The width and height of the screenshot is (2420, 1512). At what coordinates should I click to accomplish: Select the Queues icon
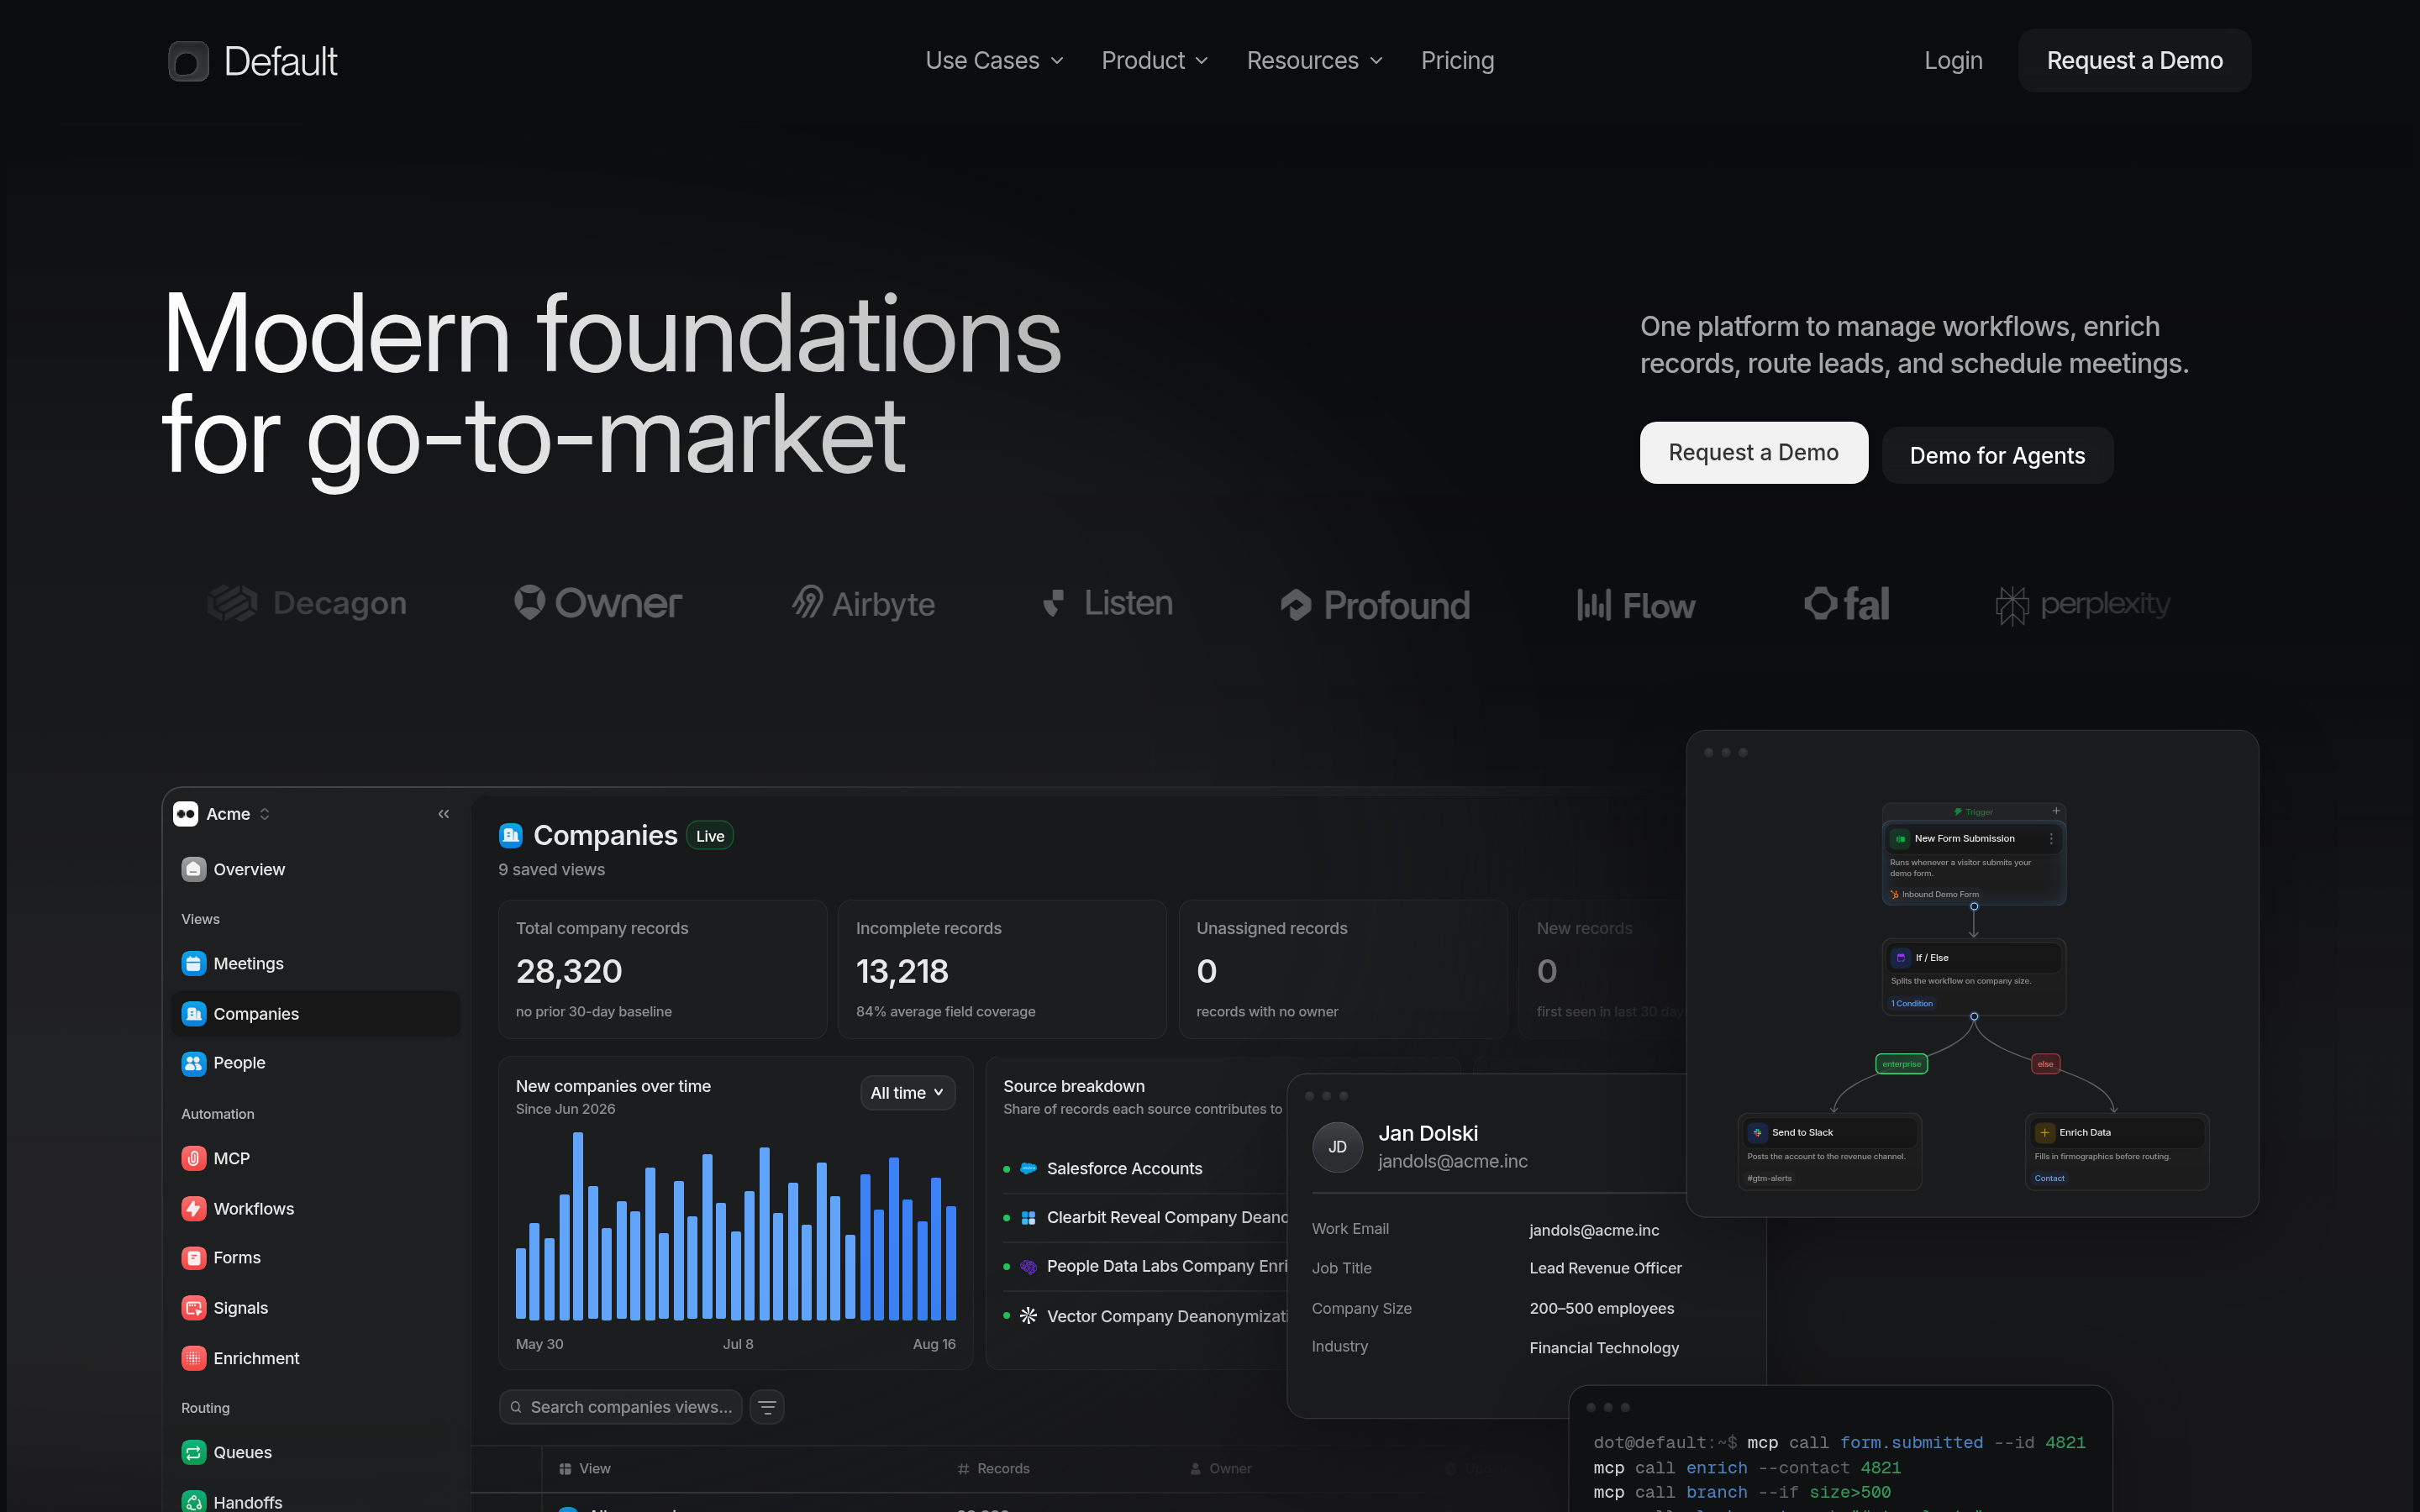[x=193, y=1452]
